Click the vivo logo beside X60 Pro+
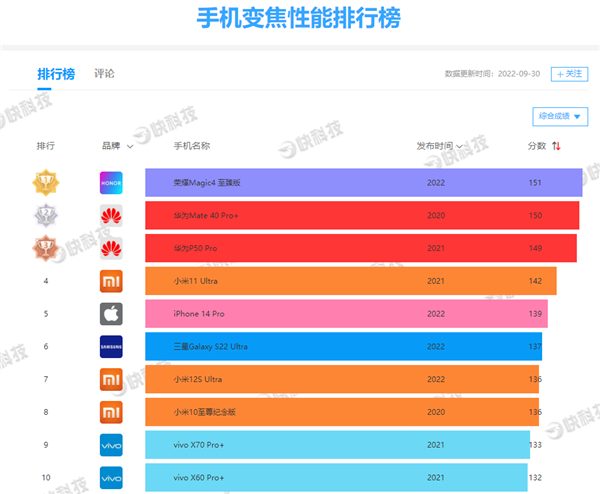This screenshot has height=494, width=600. 111,478
